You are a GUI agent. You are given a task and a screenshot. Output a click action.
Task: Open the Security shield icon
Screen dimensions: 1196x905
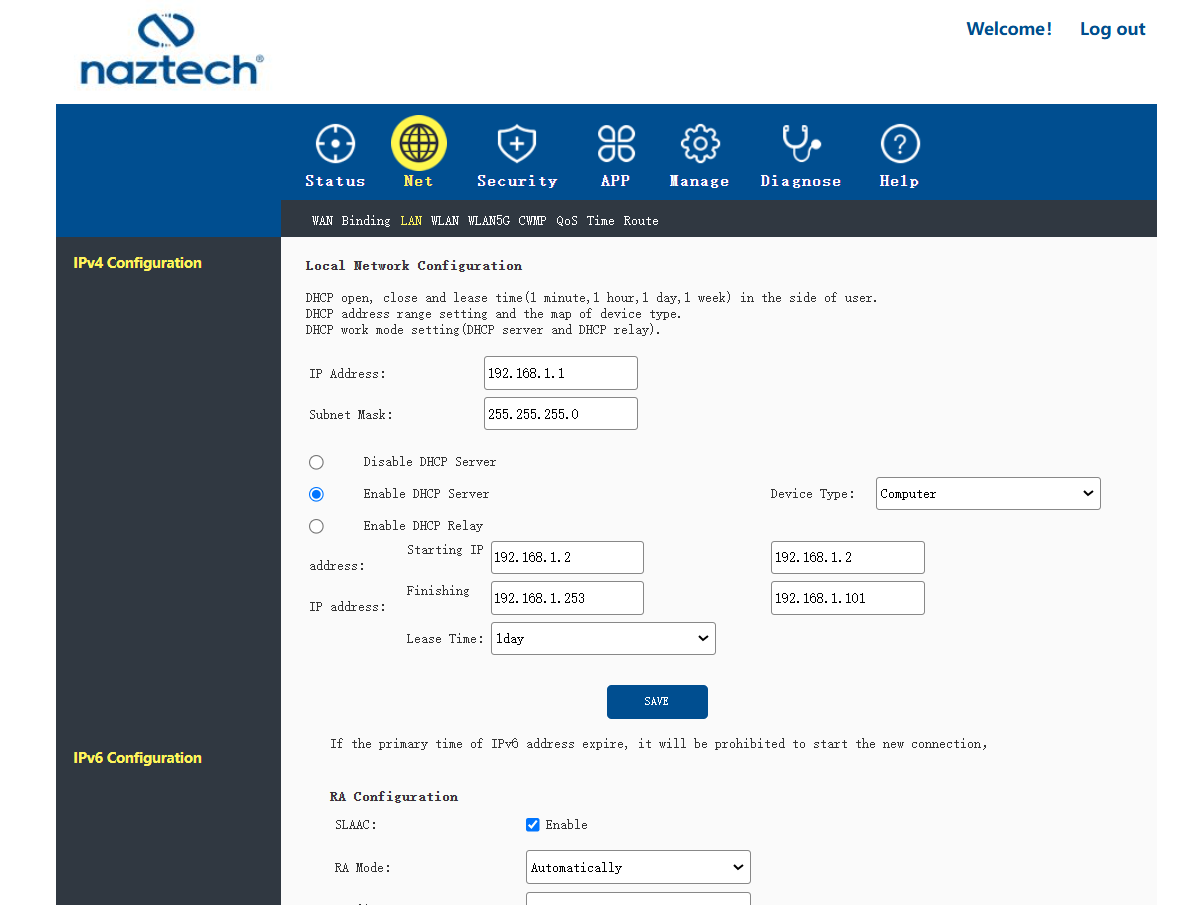(517, 143)
